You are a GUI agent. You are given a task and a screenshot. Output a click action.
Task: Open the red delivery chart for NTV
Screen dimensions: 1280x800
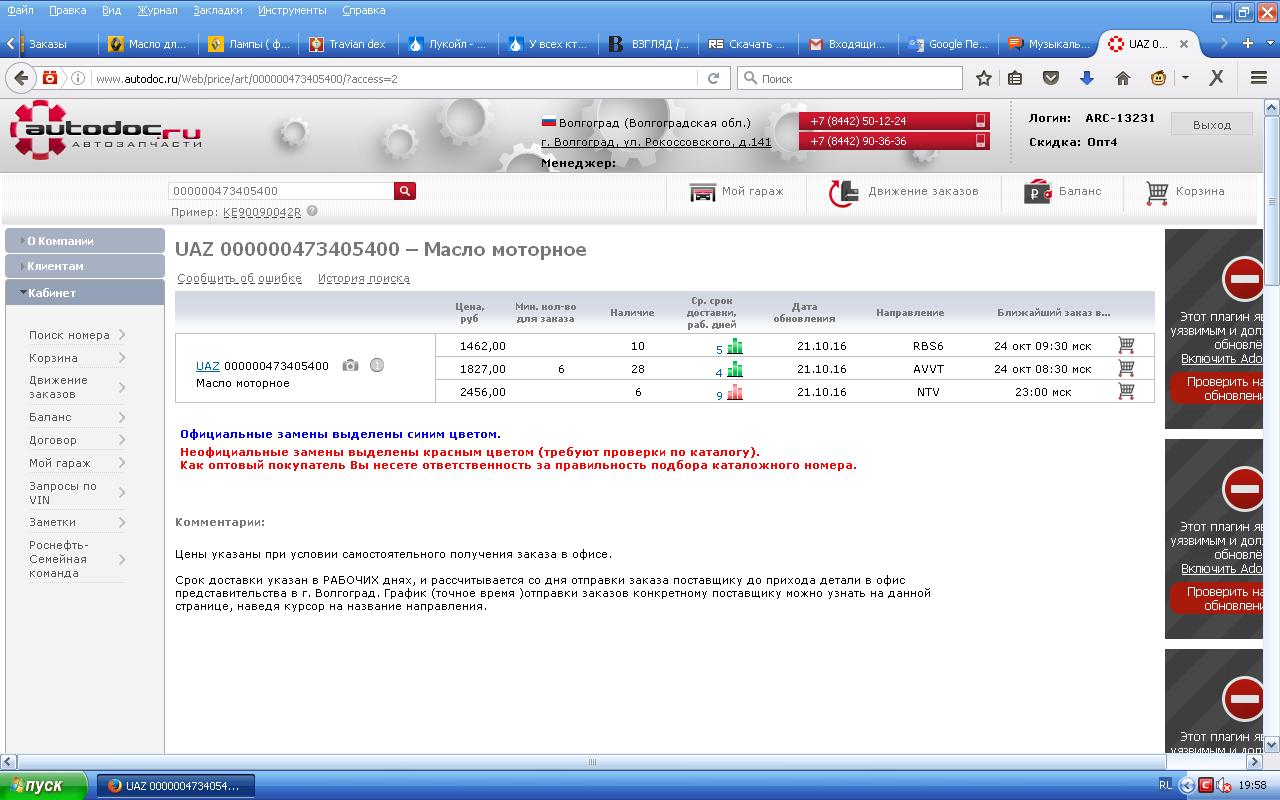[x=735, y=392]
